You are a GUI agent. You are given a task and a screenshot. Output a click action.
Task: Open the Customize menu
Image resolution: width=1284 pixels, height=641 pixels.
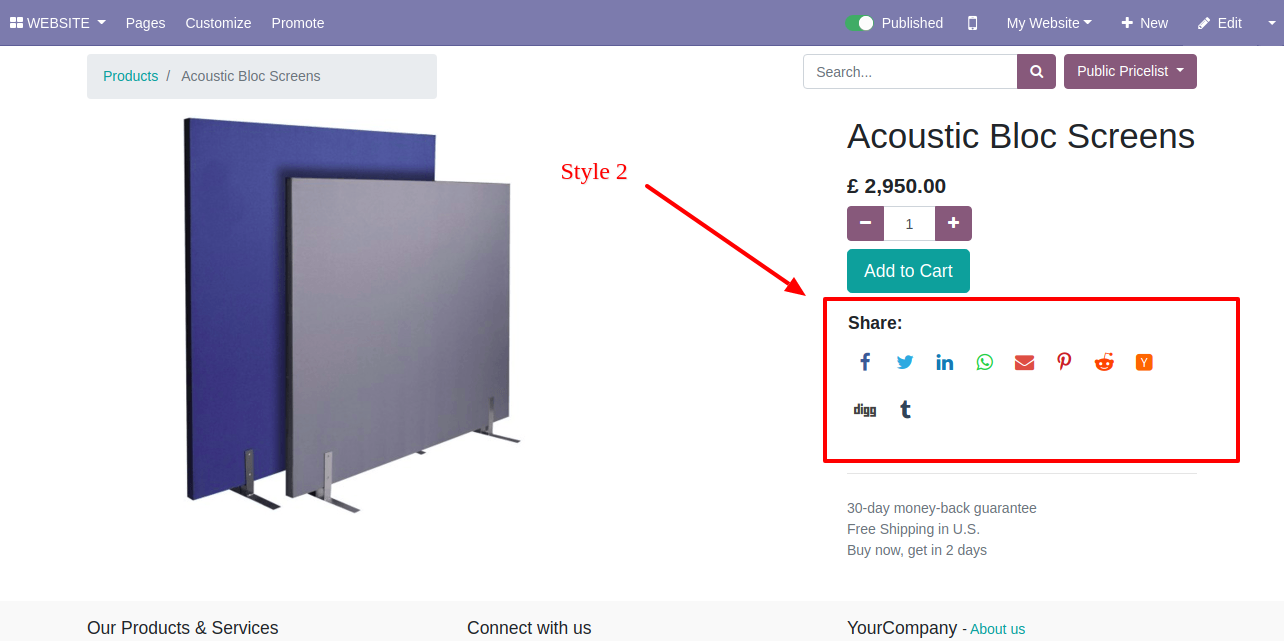tap(218, 23)
